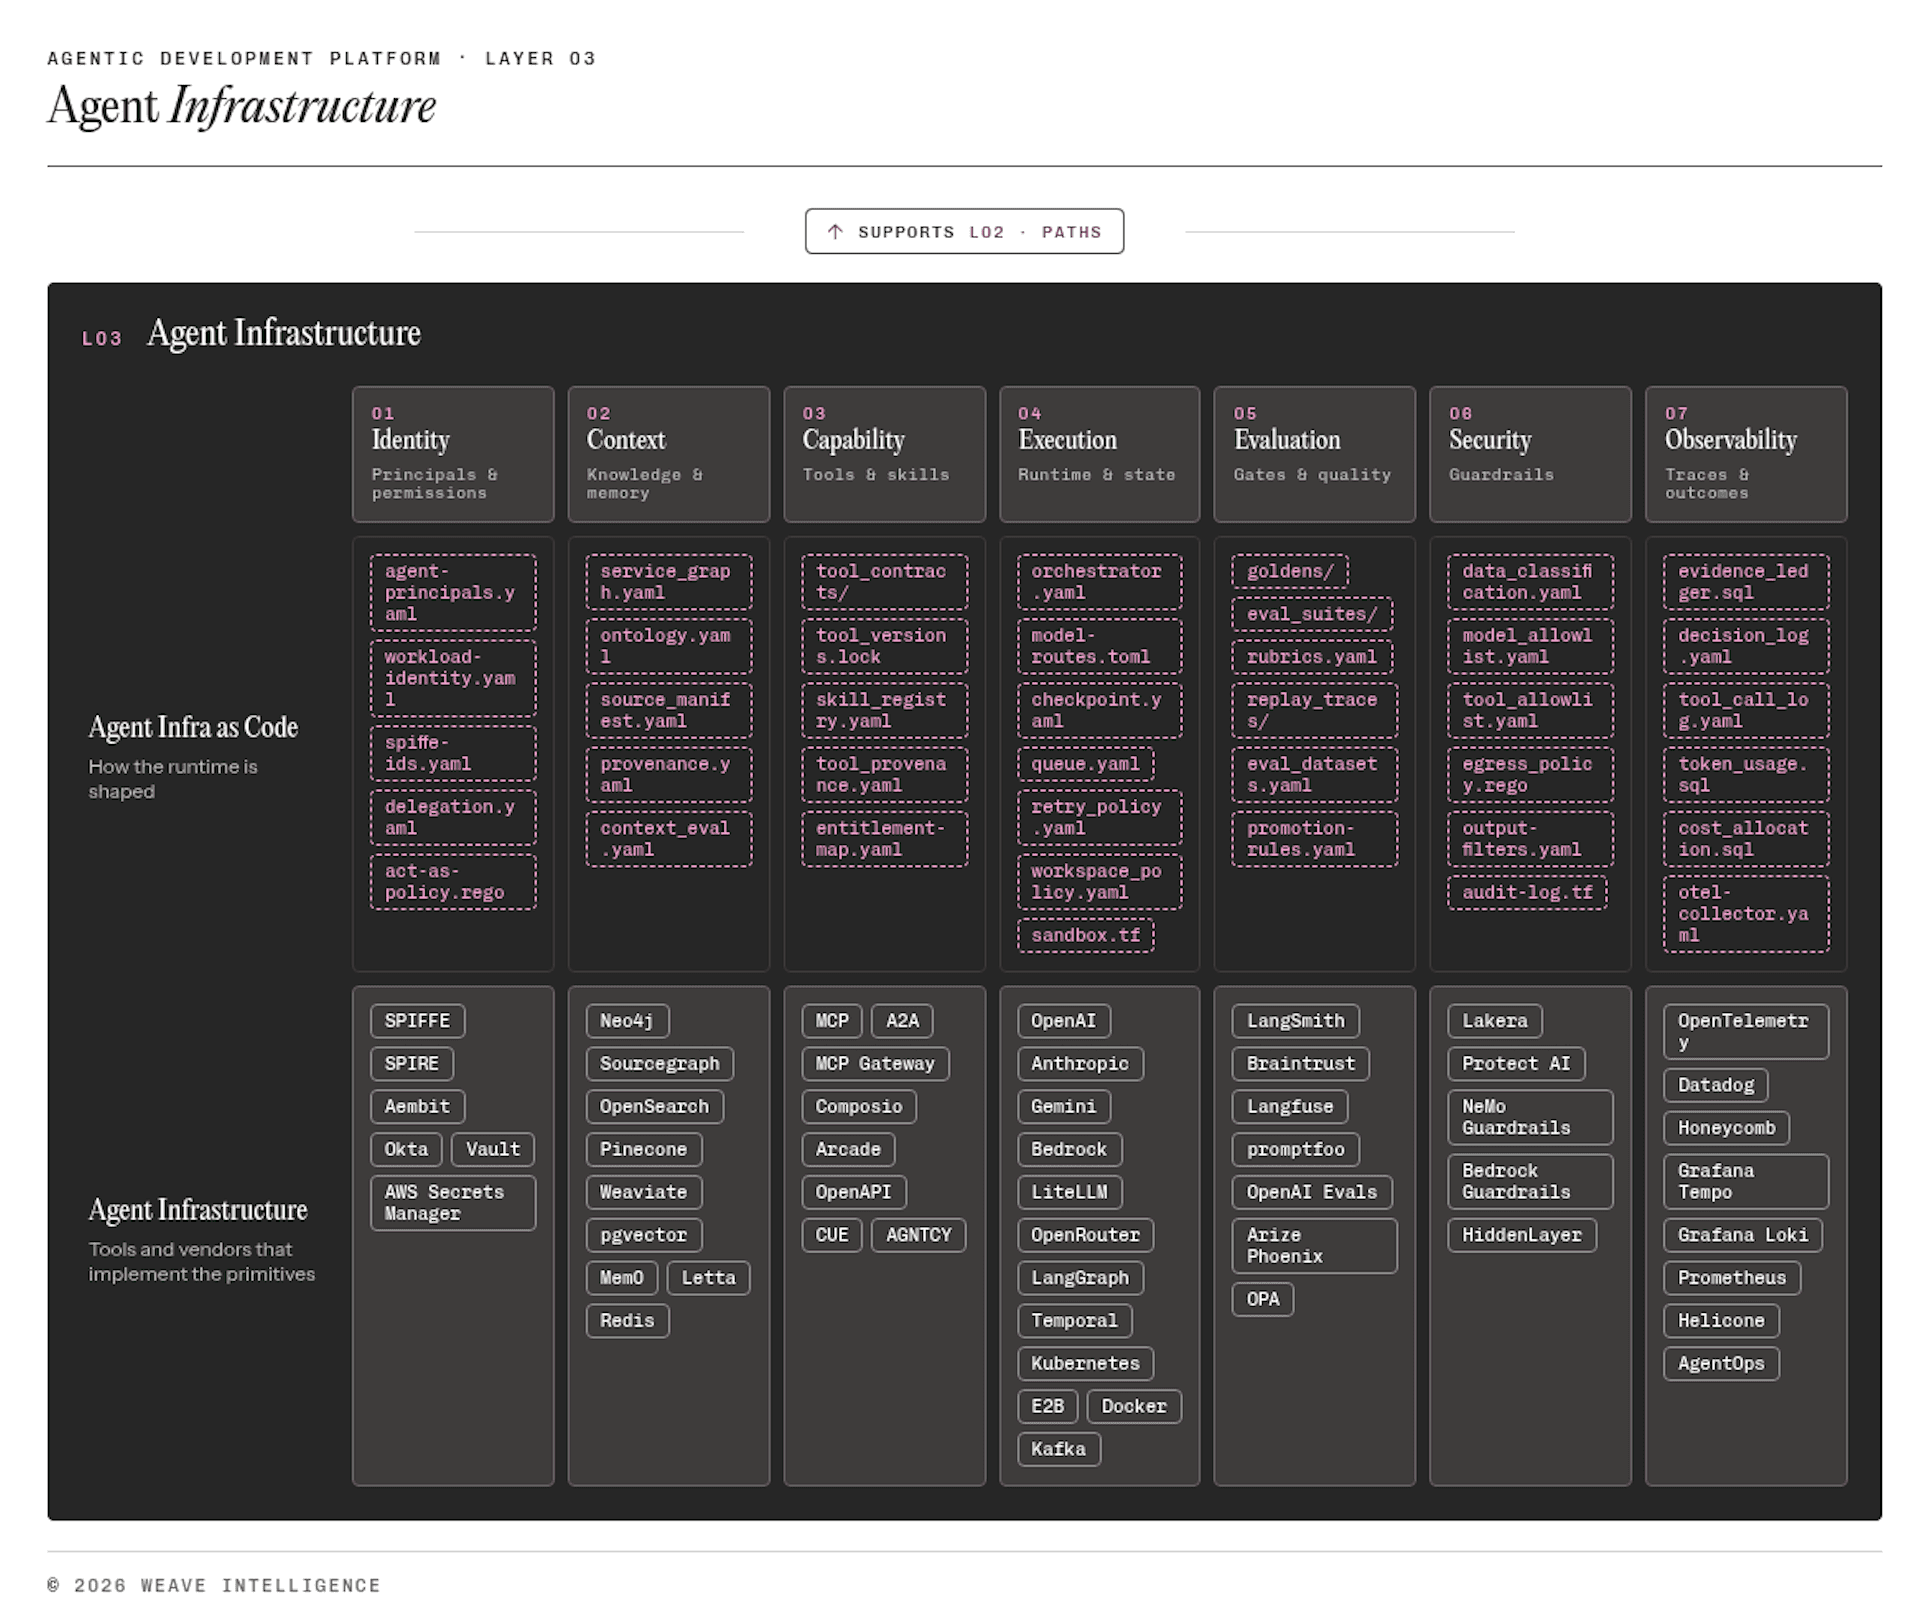Open the audit-log.tf file chip
This screenshot has width=1922, height=1608.
tap(1527, 892)
